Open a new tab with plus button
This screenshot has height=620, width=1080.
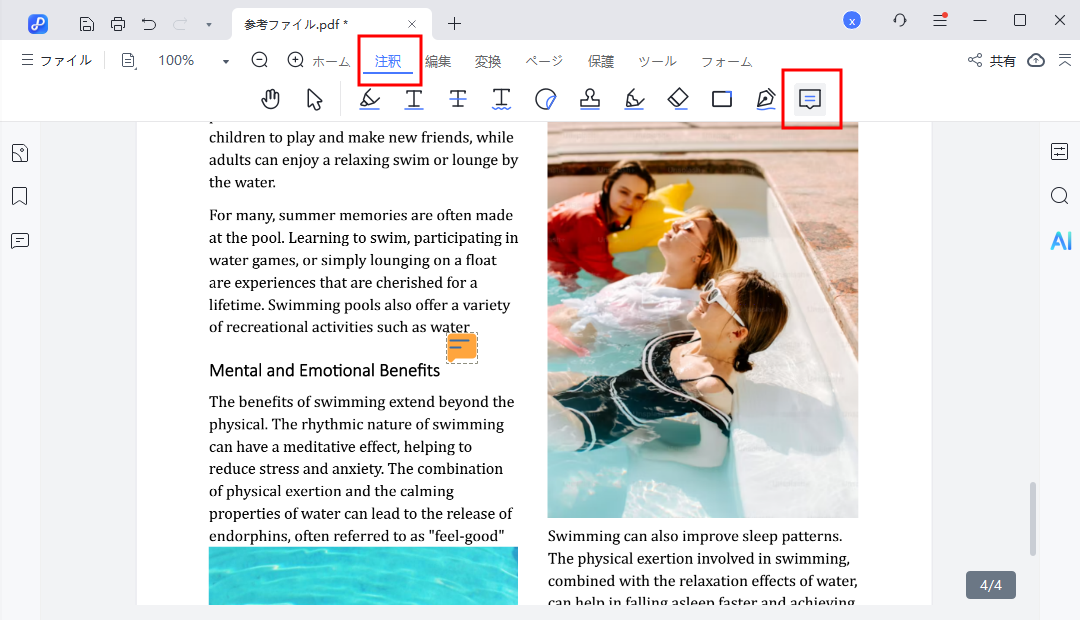(x=455, y=23)
